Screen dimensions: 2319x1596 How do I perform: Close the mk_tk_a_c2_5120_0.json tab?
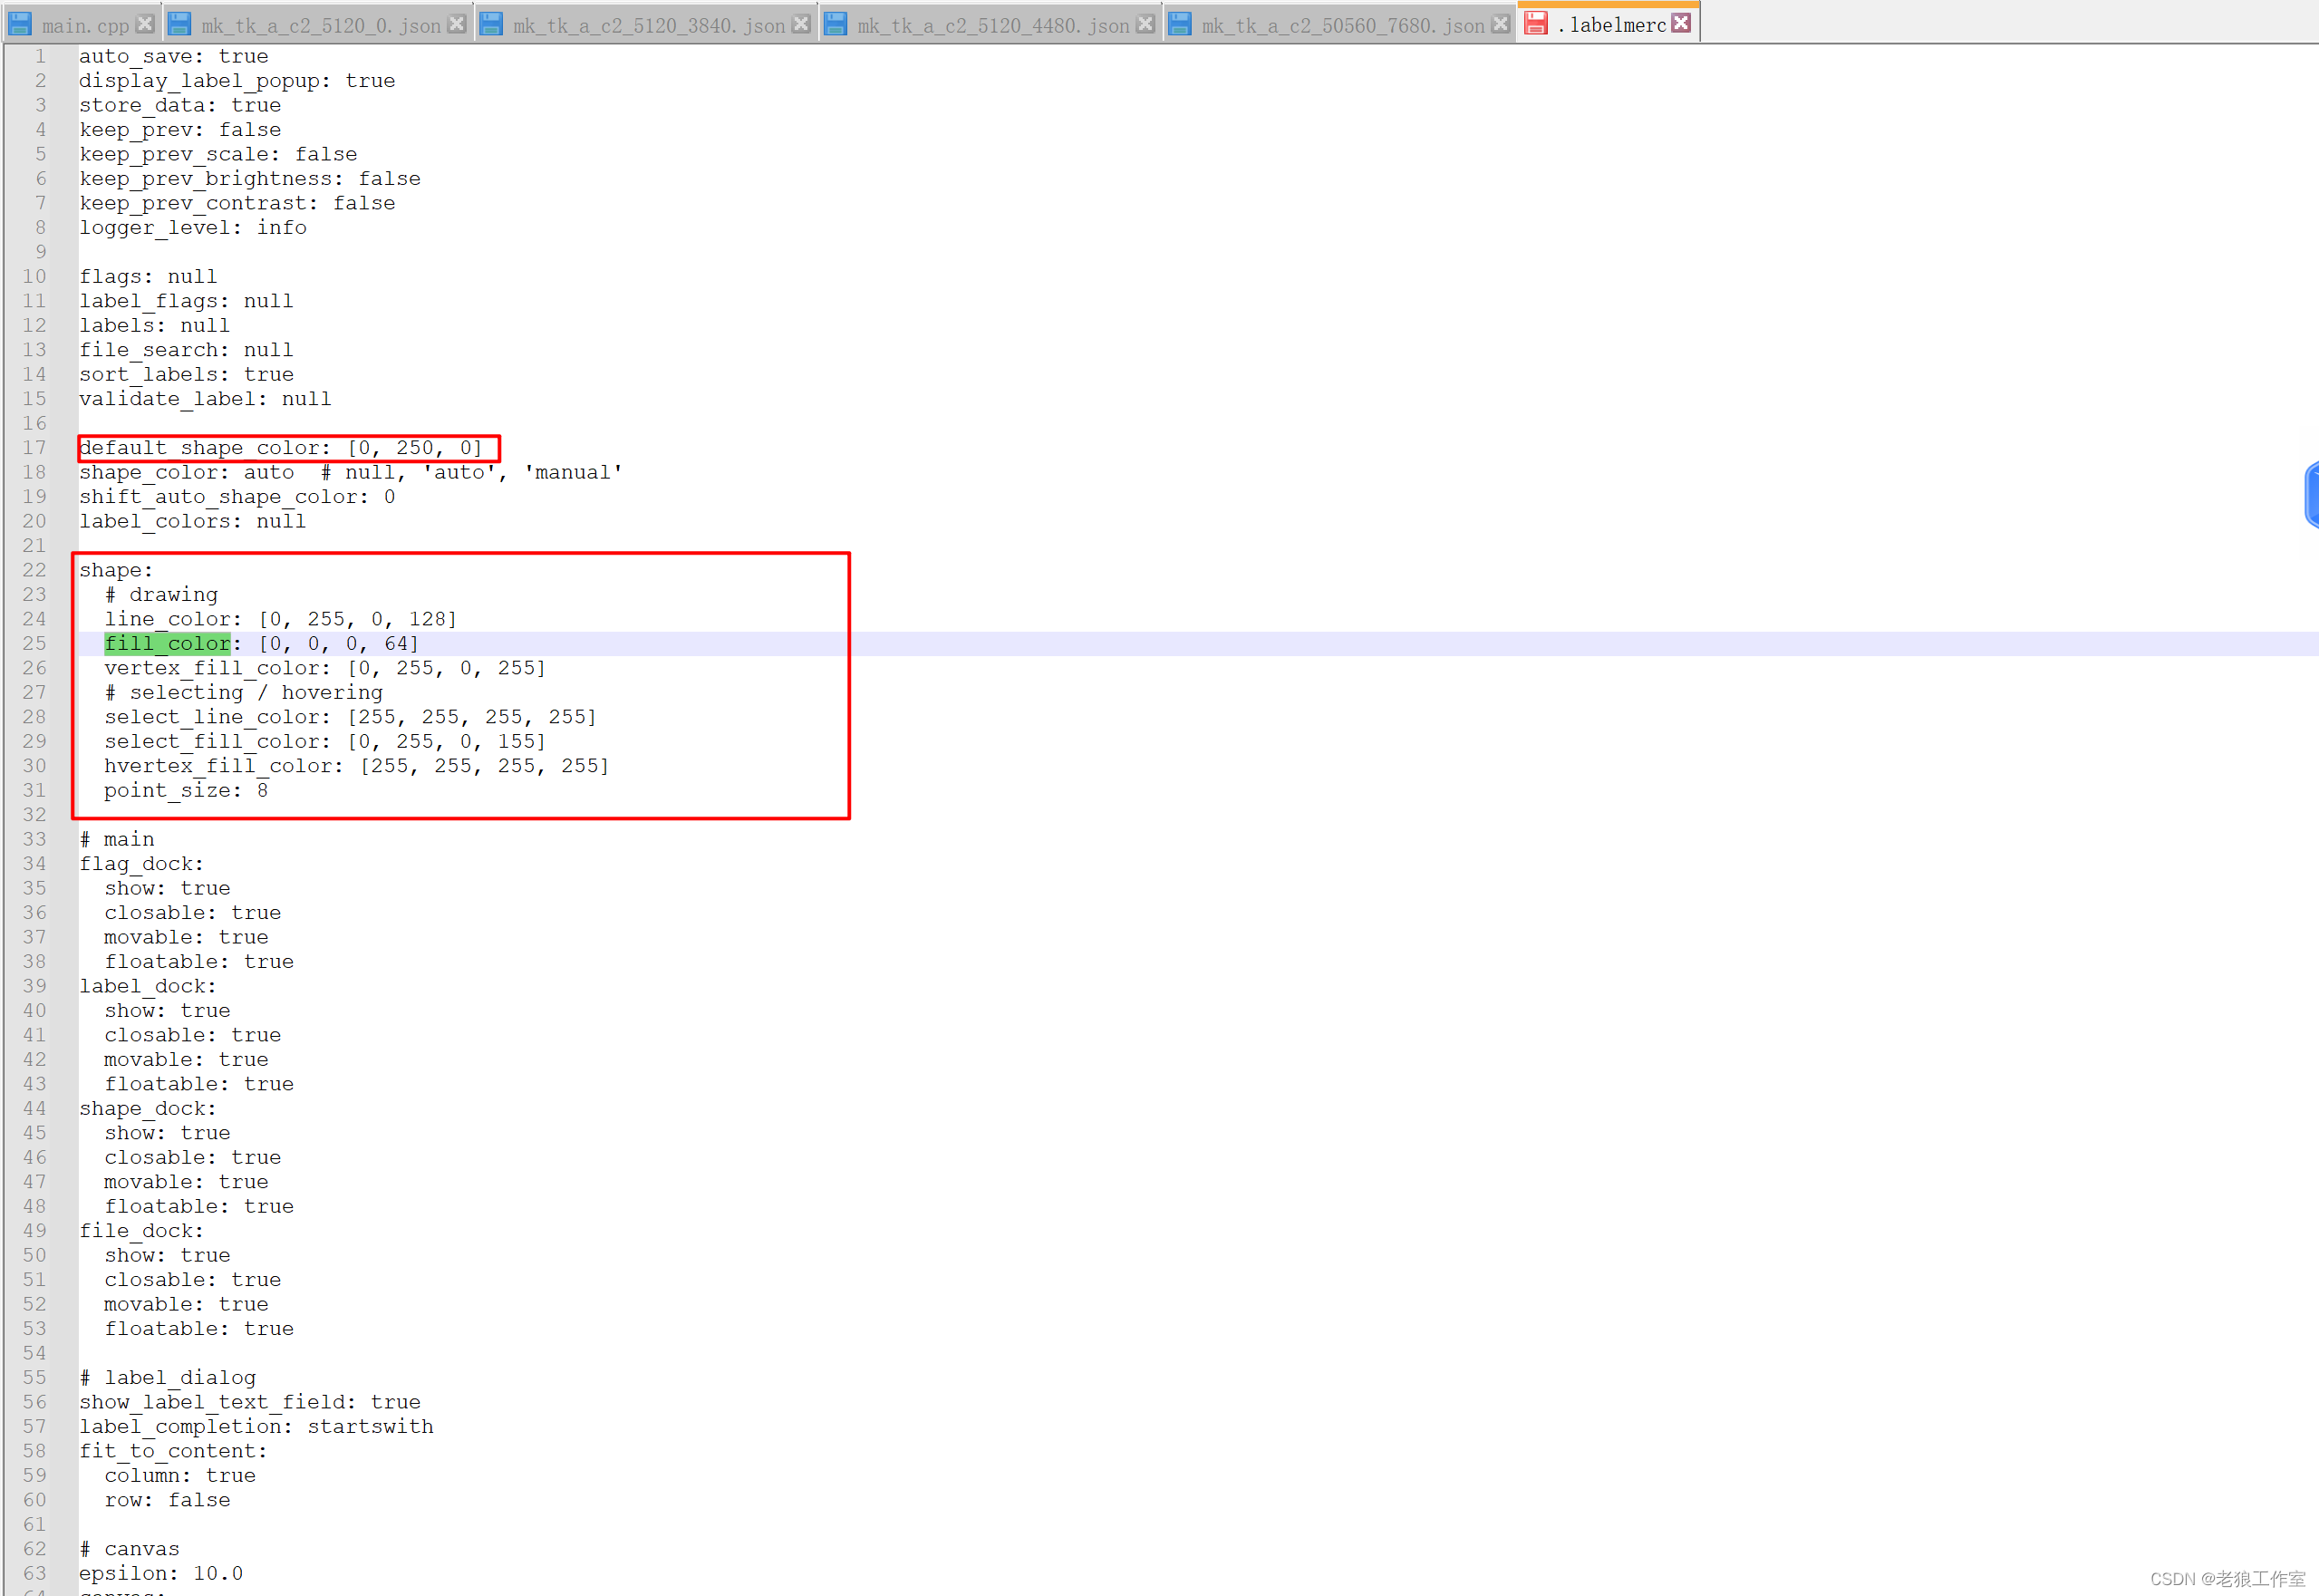tap(457, 24)
